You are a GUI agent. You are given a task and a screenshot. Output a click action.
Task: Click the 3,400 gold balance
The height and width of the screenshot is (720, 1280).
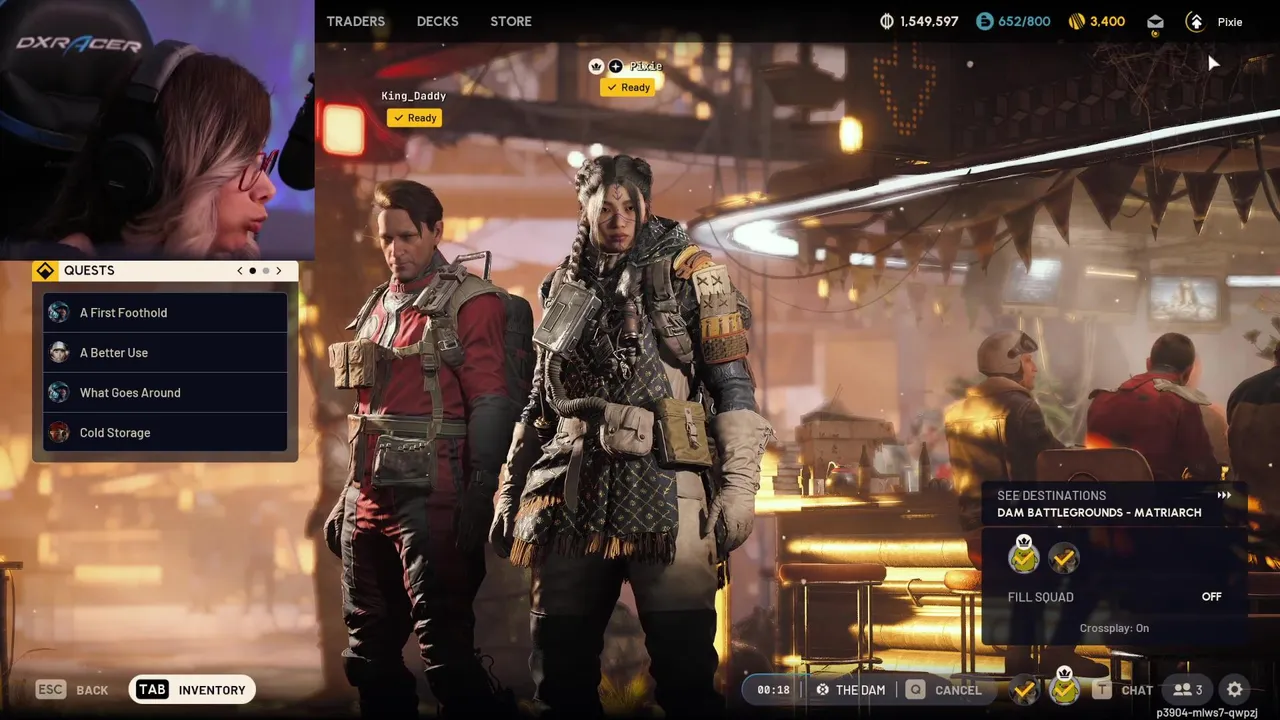[1108, 21]
